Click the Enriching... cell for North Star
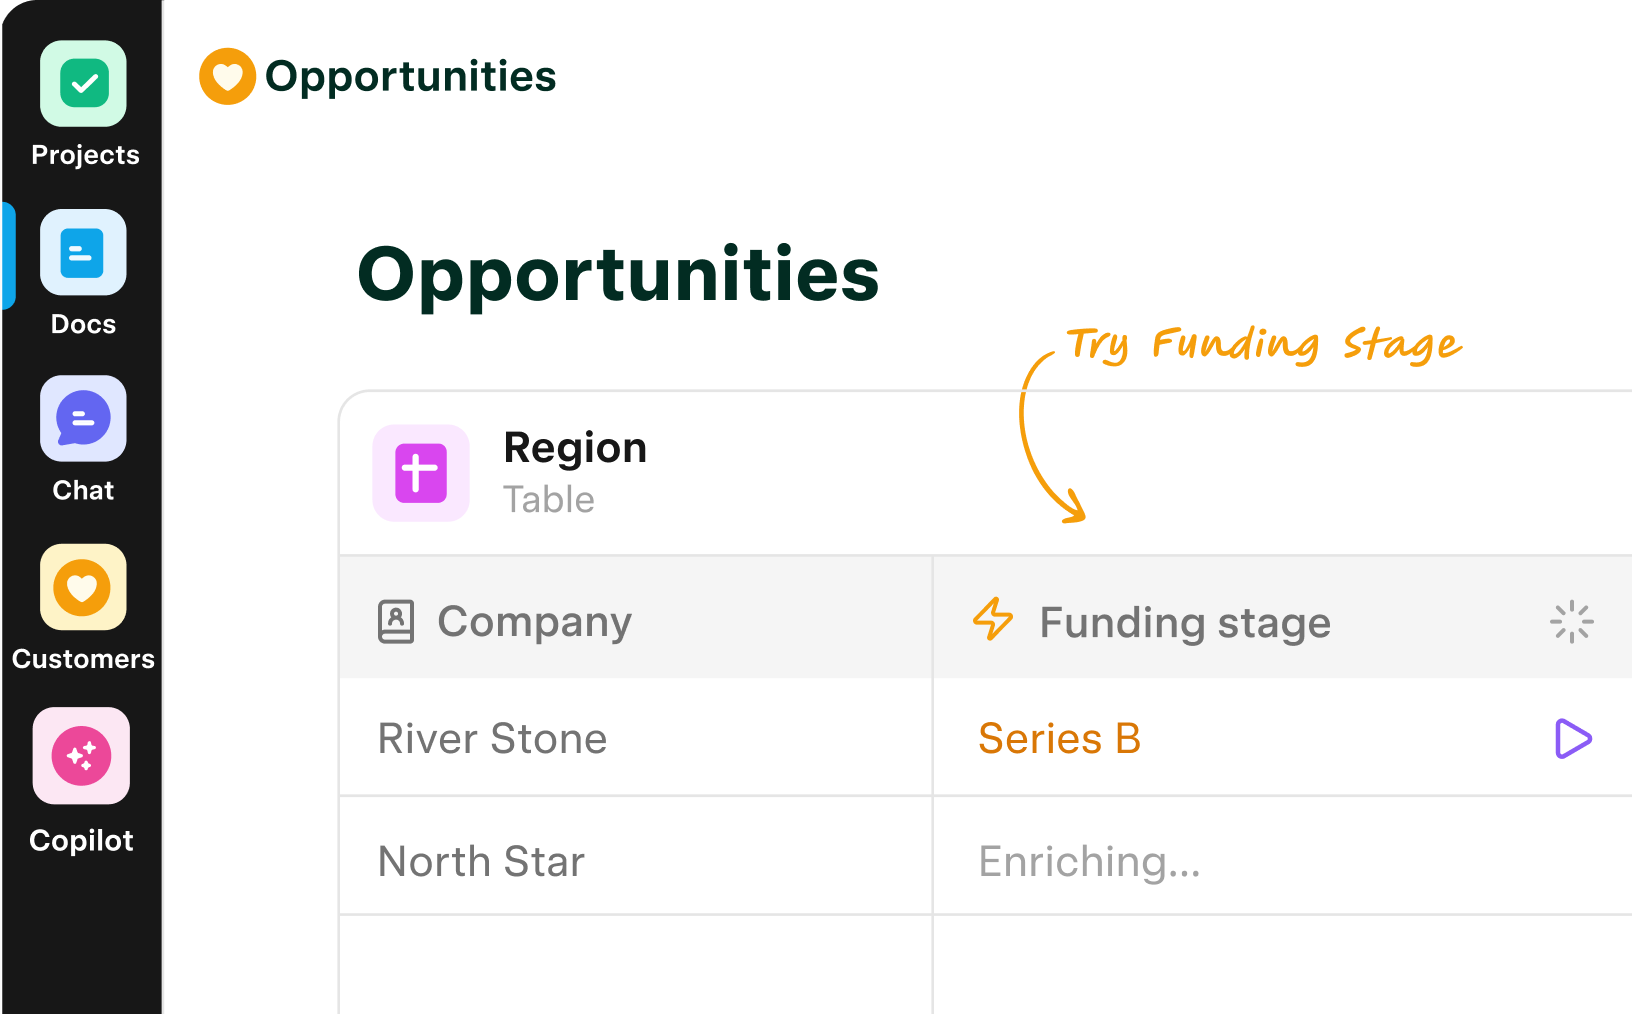 (1089, 861)
